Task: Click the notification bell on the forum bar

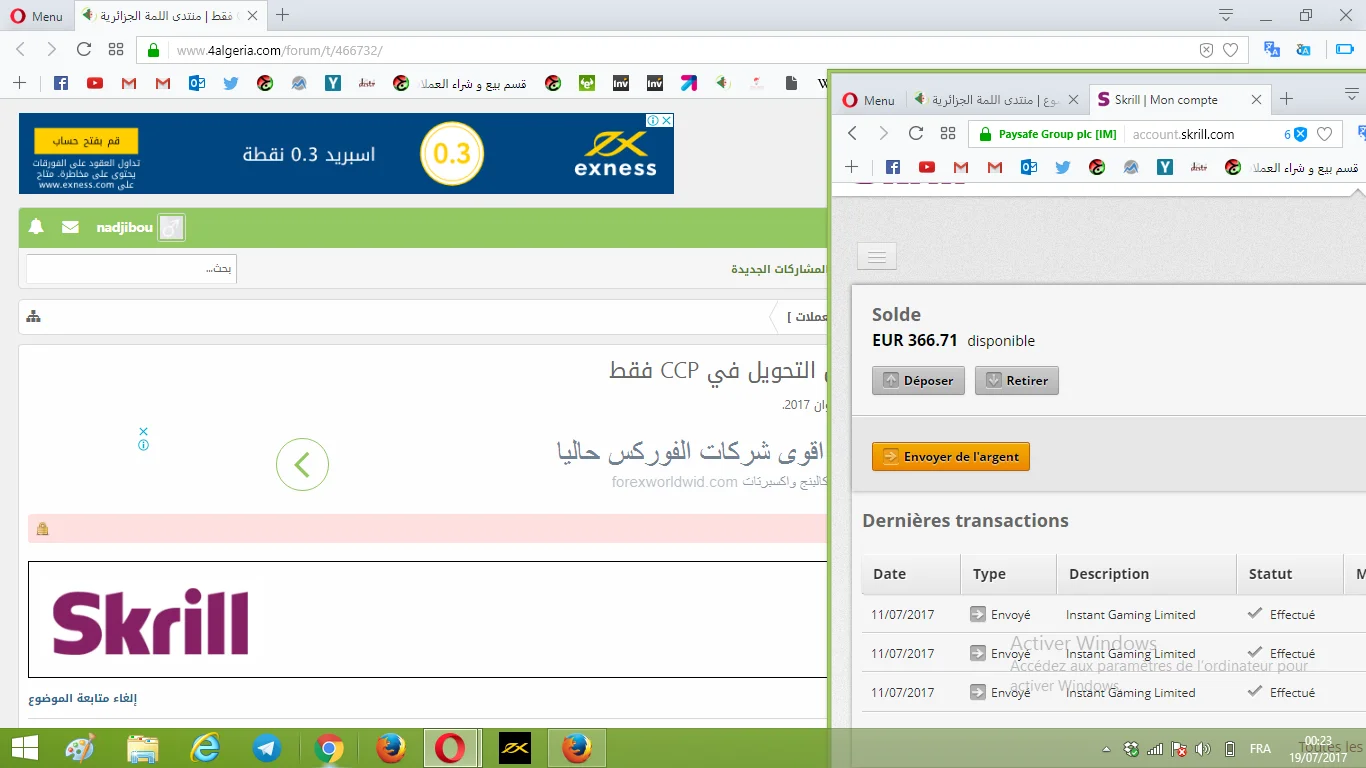Action: pyautogui.click(x=36, y=227)
